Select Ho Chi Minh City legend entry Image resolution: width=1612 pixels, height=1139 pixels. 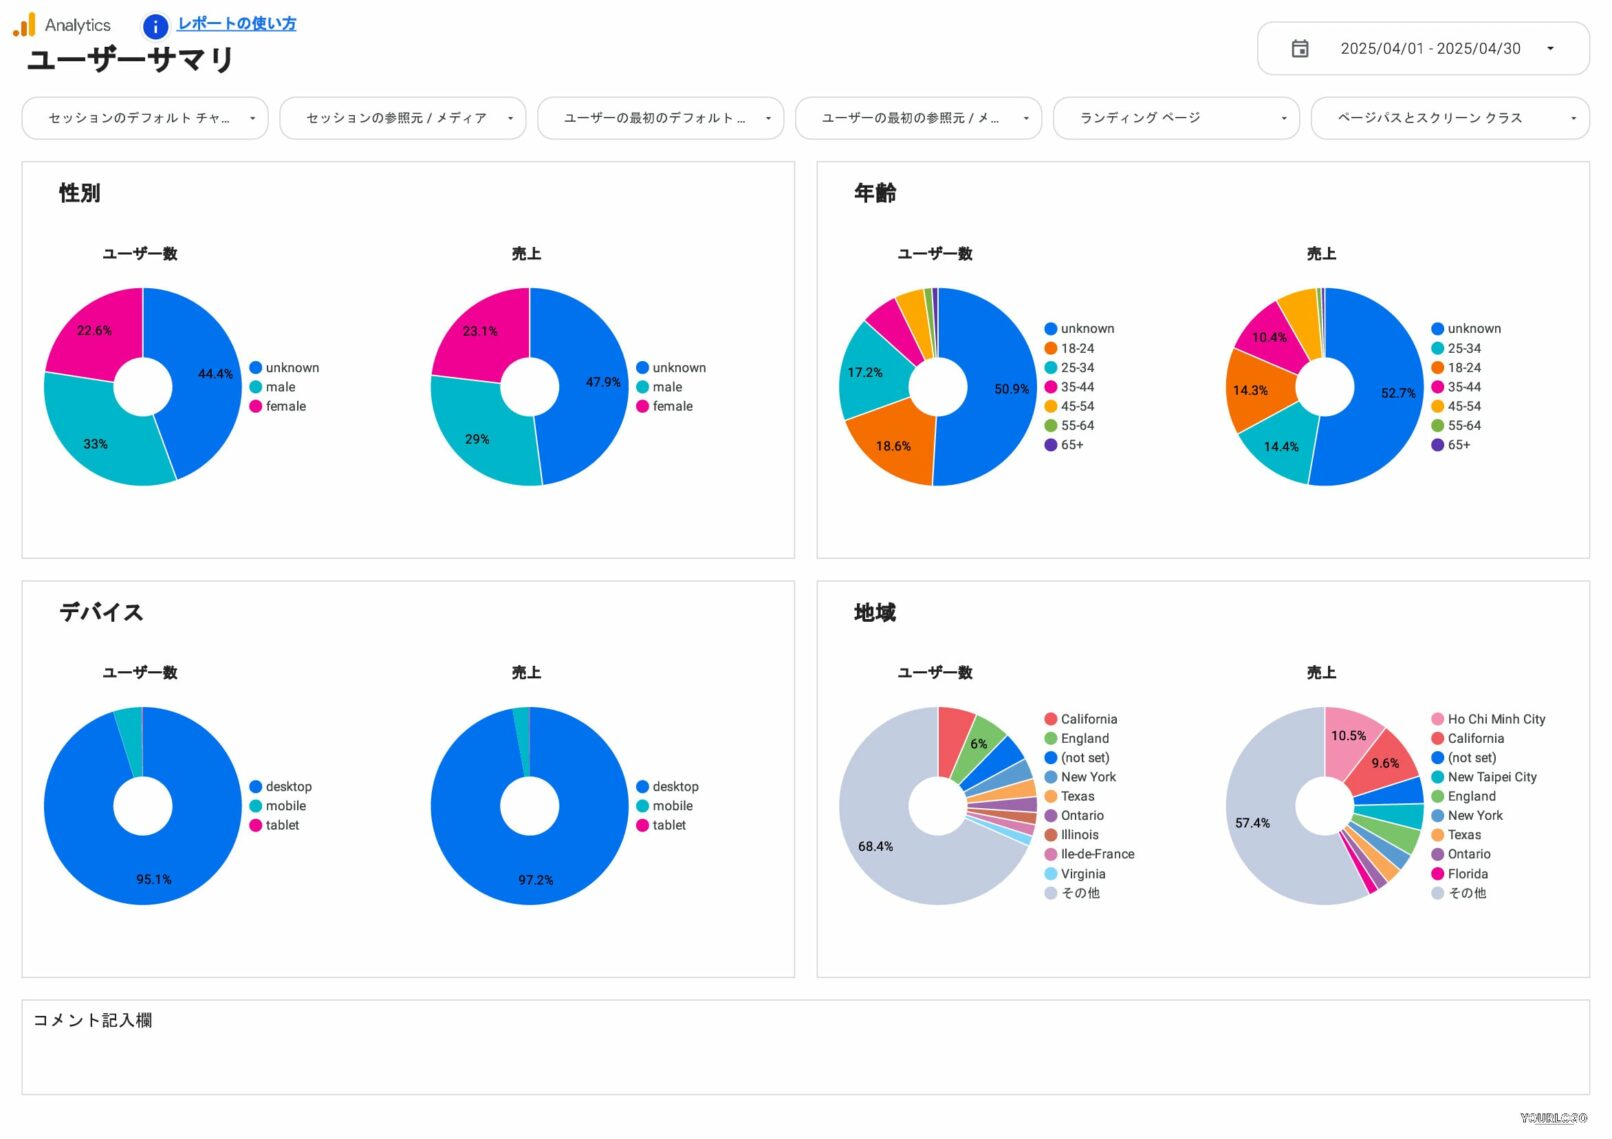(x=1495, y=719)
